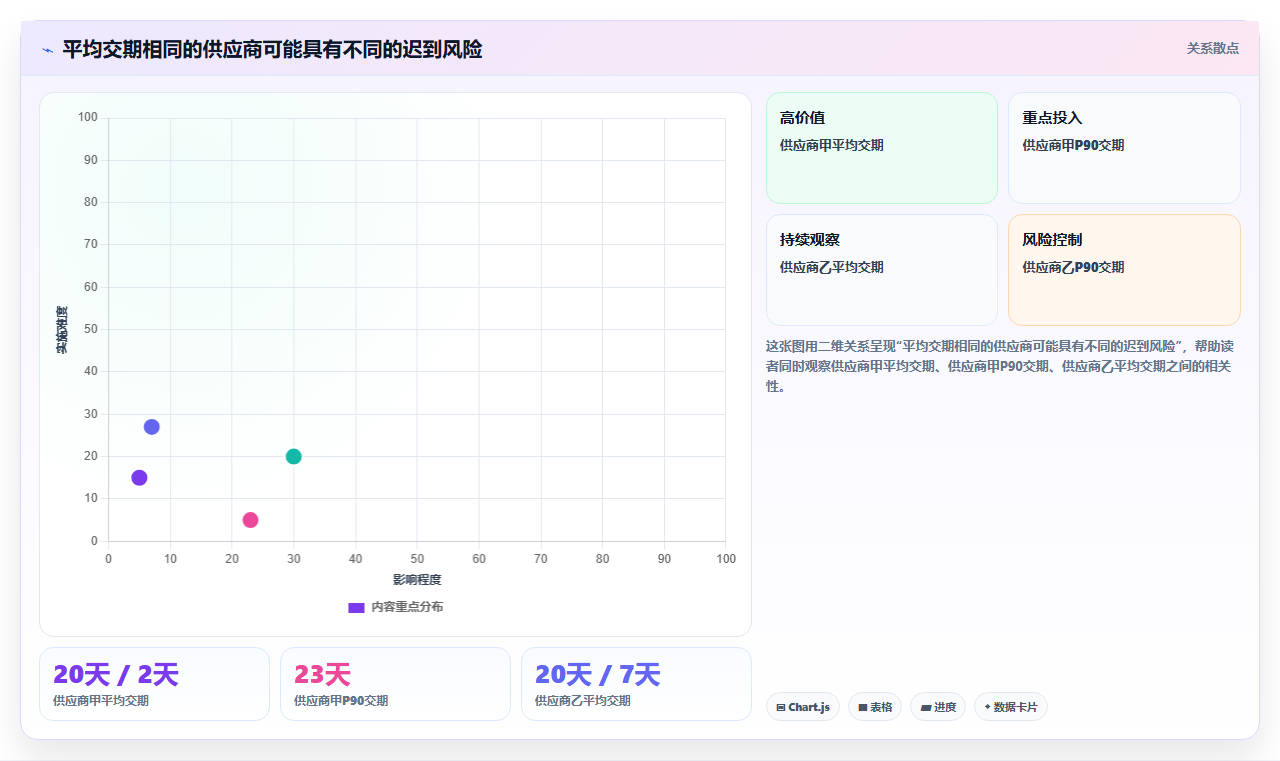Click the description paragraph starting 这张图用二维关系
This screenshot has width=1280, height=761.
point(1000,366)
